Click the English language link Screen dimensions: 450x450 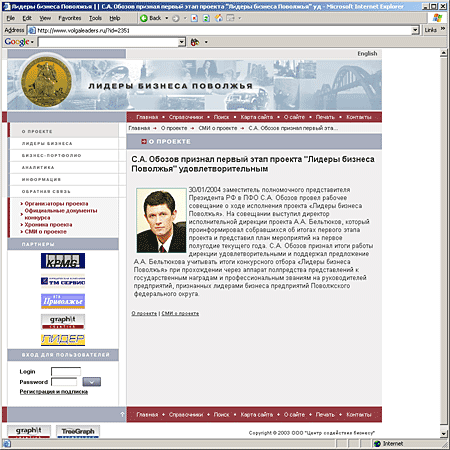click(367, 54)
